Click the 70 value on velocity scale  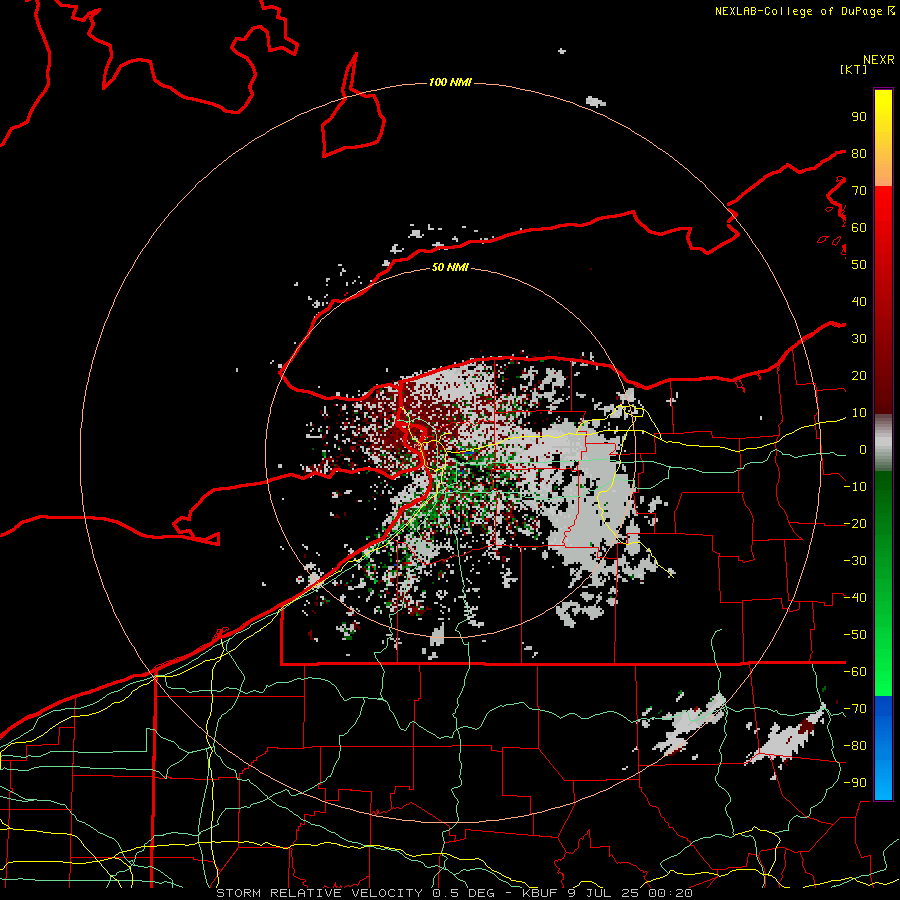[x=859, y=191]
